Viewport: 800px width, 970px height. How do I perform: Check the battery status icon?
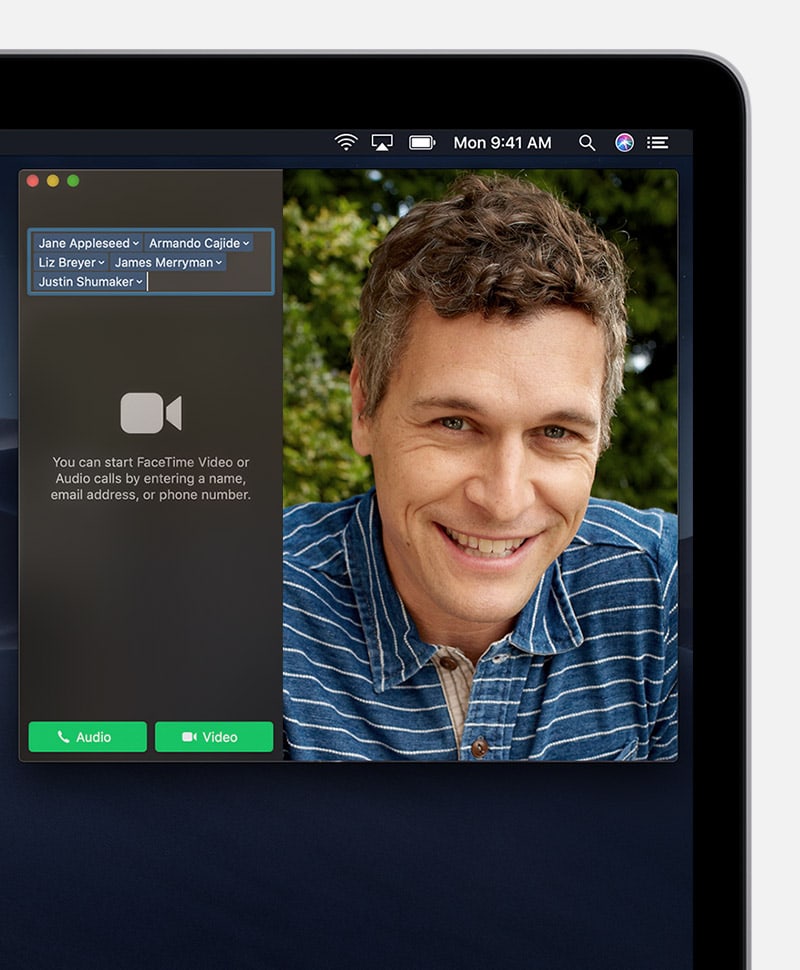coord(422,142)
